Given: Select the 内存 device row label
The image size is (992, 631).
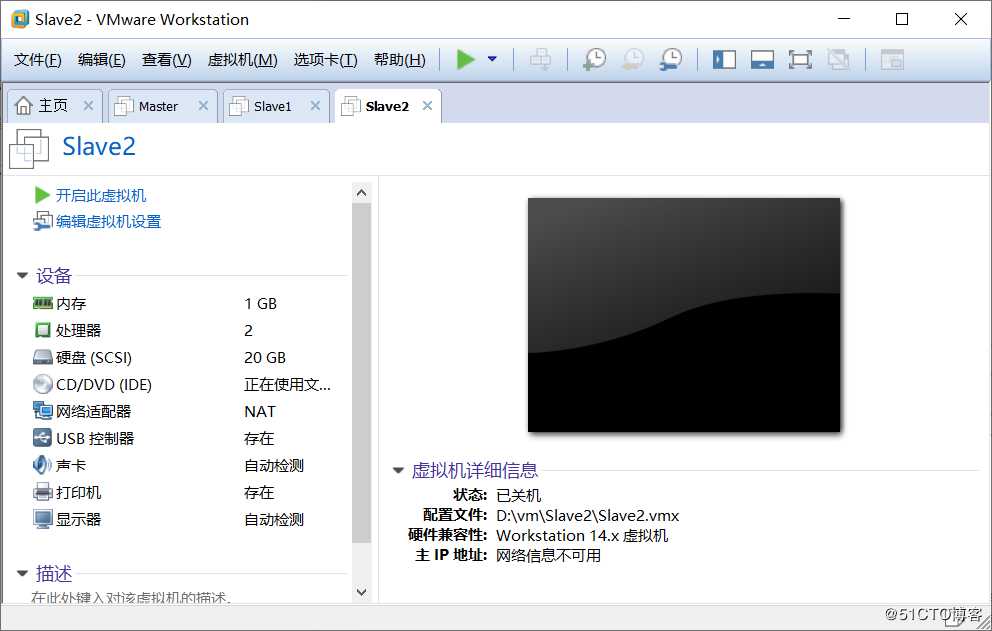Looking at the screenshot, I should tap(71, 304).
